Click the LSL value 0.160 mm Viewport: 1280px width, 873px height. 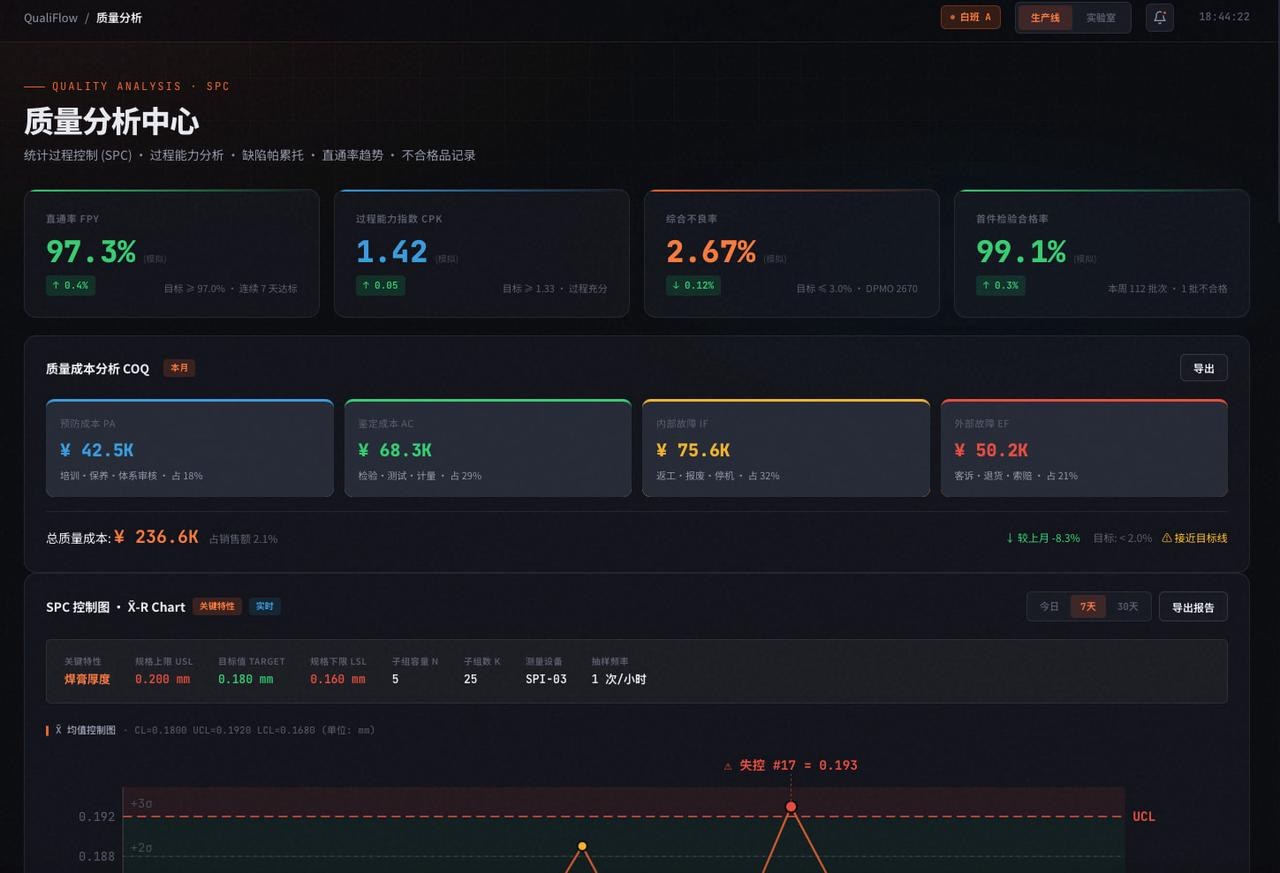click(x=337, y=679)
